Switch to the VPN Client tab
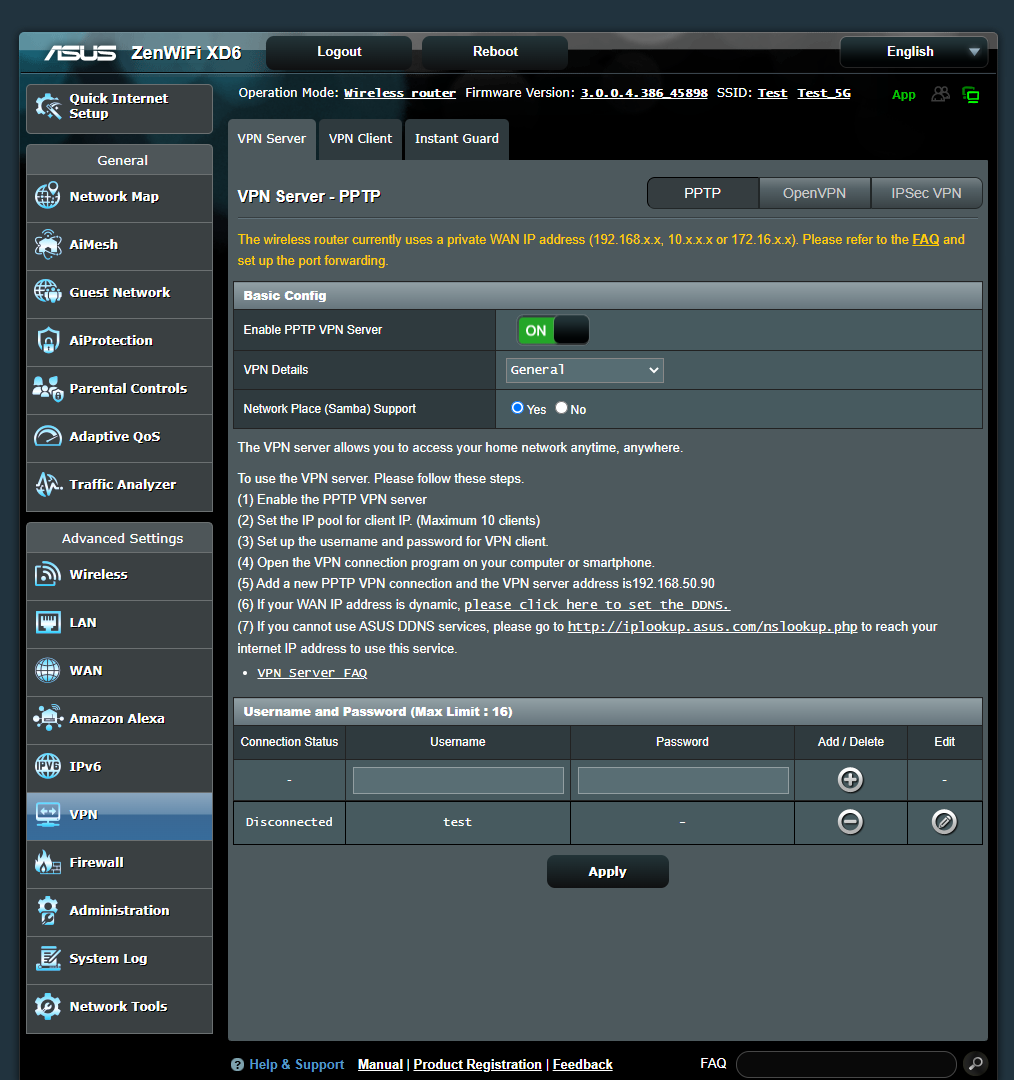Image resolution: width=1014 pixels, height=1080 pixels. (x=360, y=139)
